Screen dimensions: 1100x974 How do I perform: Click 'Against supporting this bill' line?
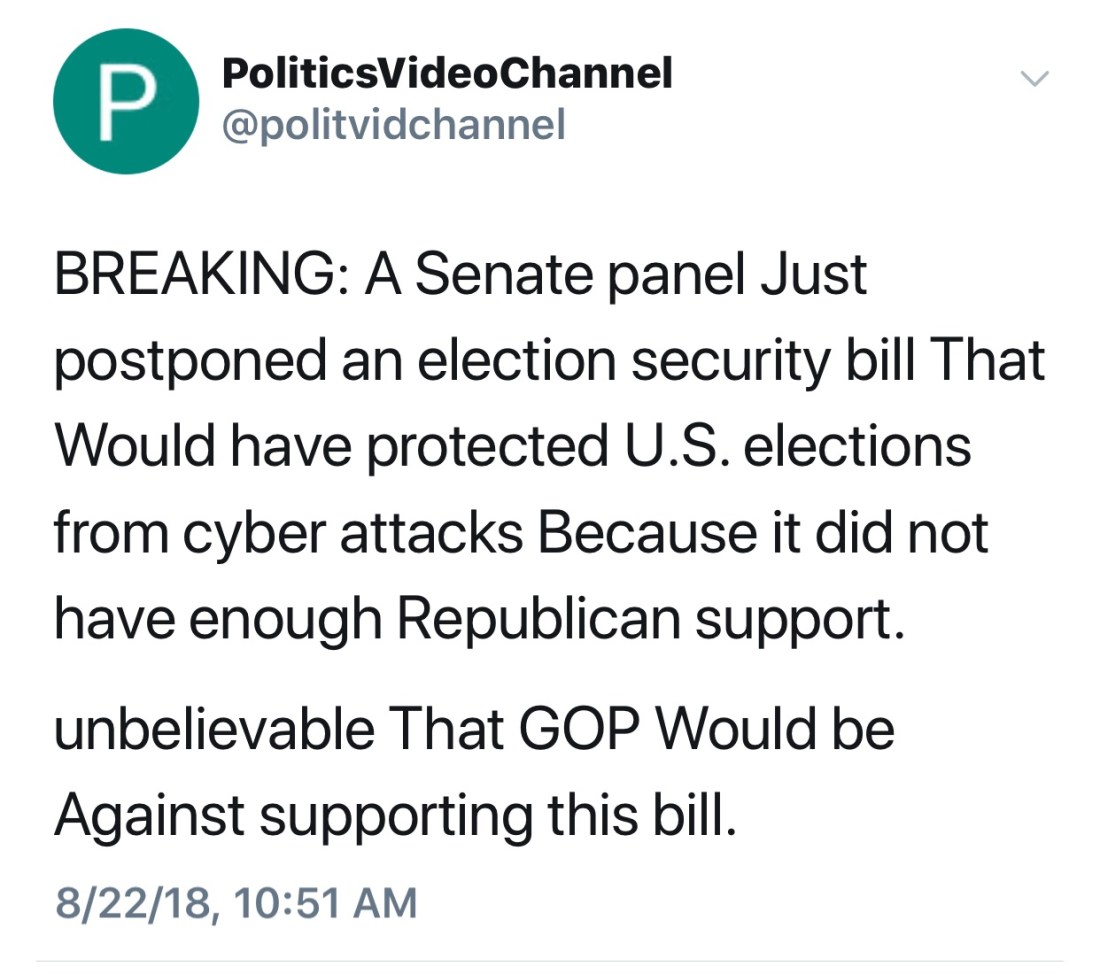click(x=395, y=816)
